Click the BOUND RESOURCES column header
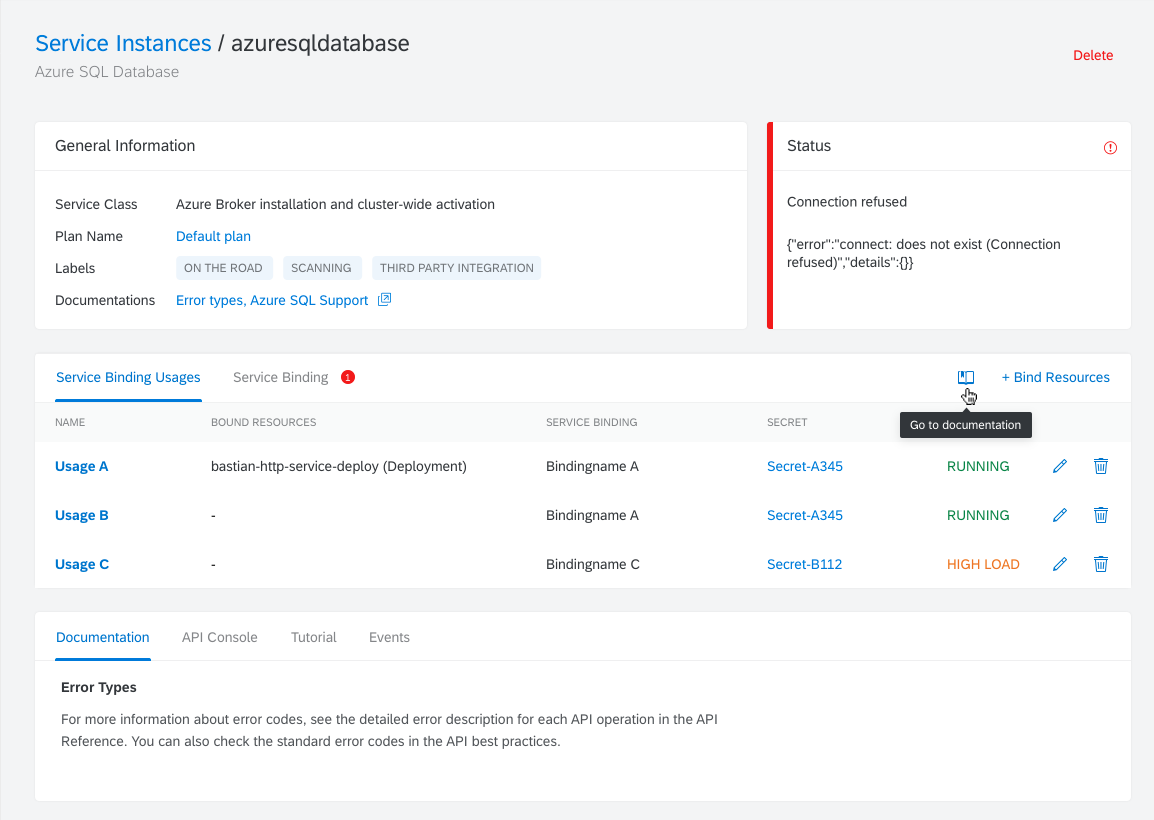 [x=263, y=423]
